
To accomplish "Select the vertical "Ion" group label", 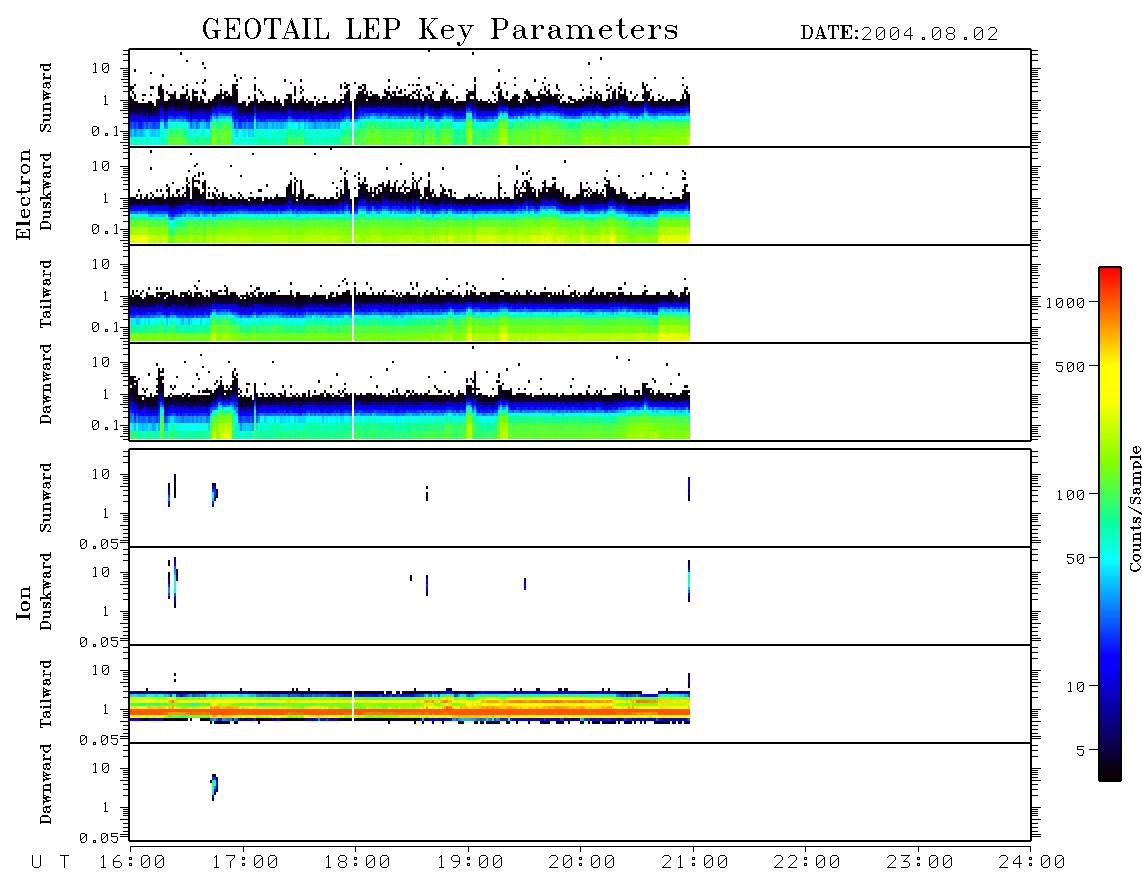I will coord(23,602).
